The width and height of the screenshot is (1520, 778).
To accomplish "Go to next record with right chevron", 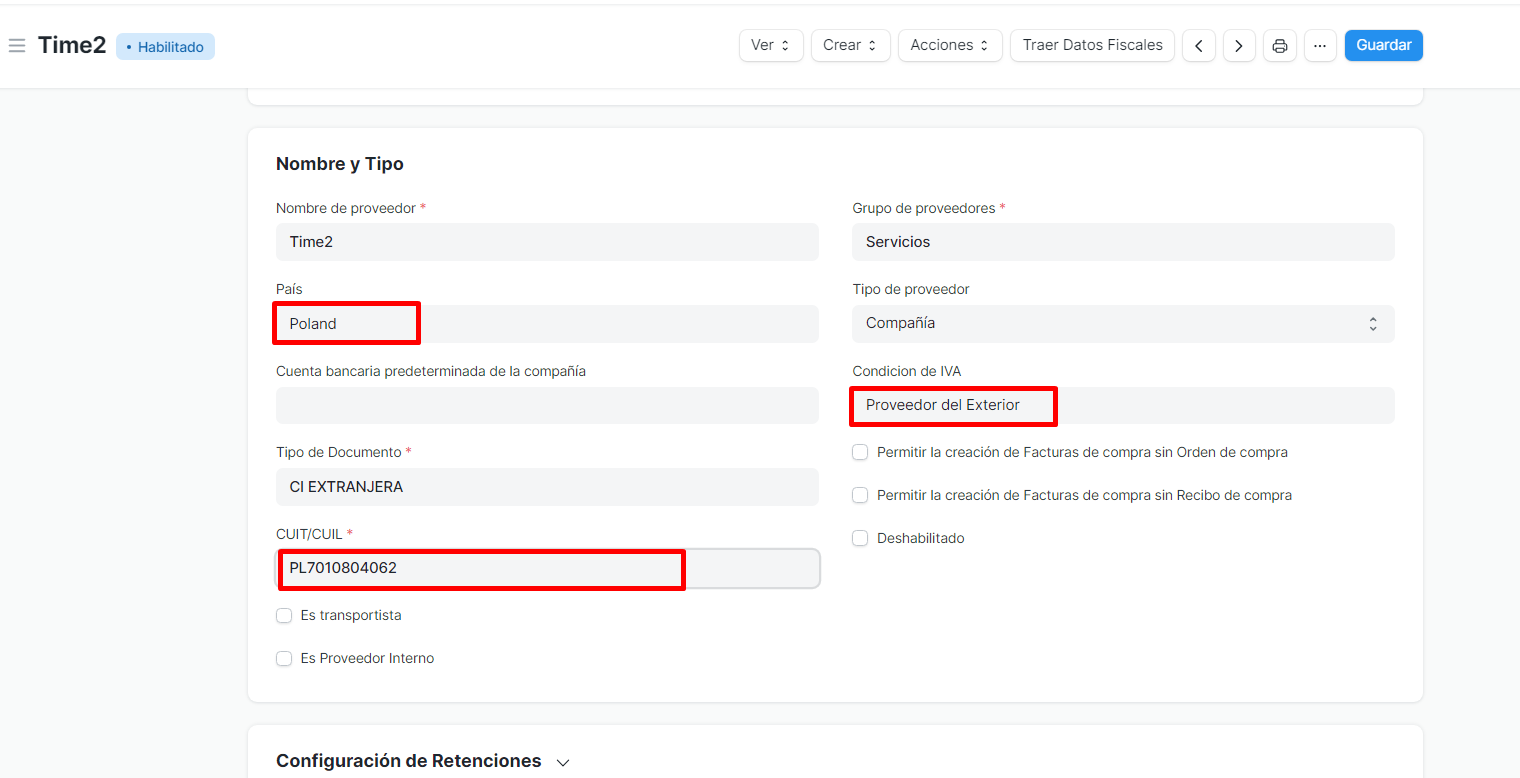I will [x=1239, y=45].
